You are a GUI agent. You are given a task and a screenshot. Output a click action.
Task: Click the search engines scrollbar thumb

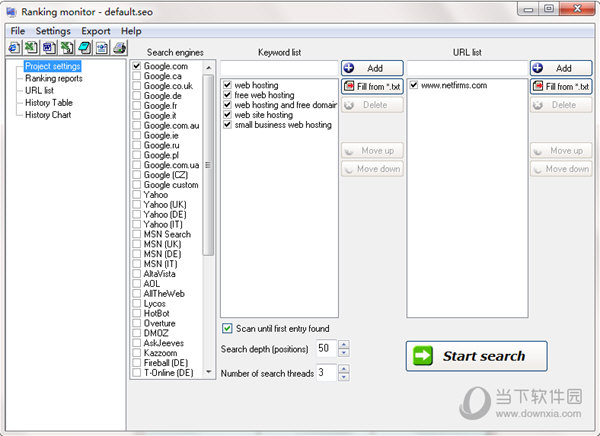click(x=209, y=165)
